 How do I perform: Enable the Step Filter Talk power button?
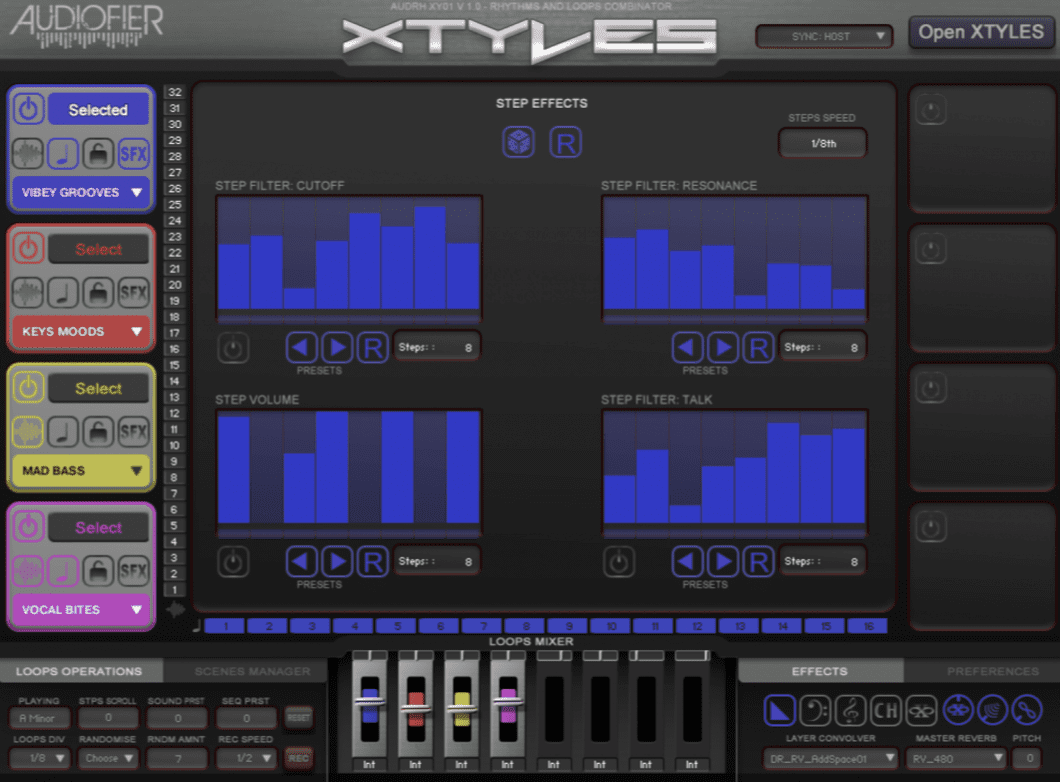pyautogui.click(x=619, y=562)
